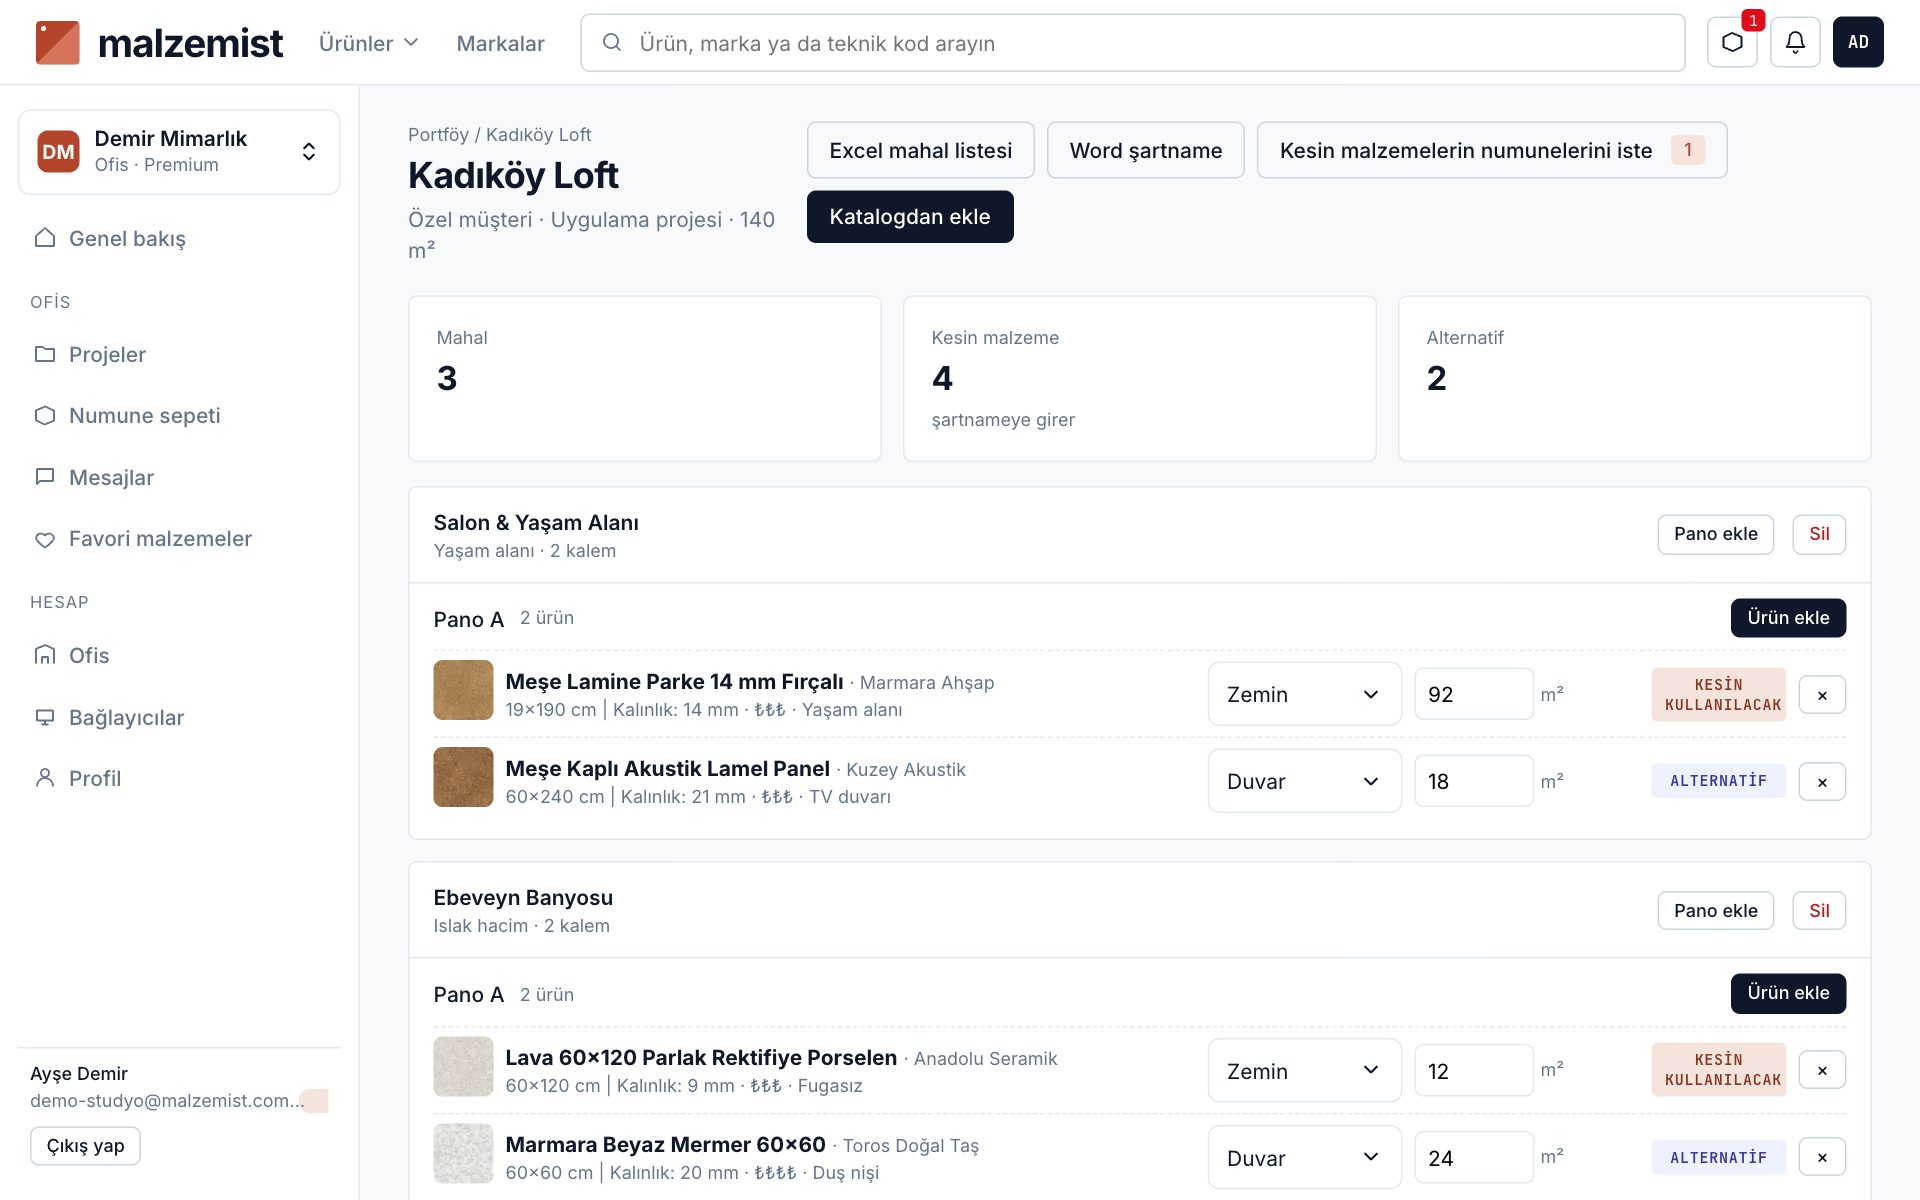Click Excel mahal listesi button
The width and height of the screenshot is (1920, 1200).
click(920, 150)
